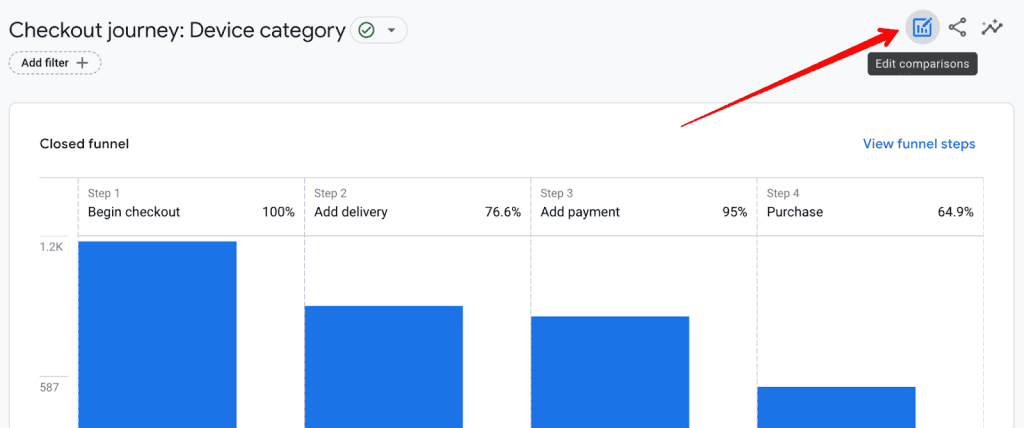The height and width of the screenshot is (428, 1024).
Task: Click the Add delivery blue bar
Action: (x=383, y=366)
